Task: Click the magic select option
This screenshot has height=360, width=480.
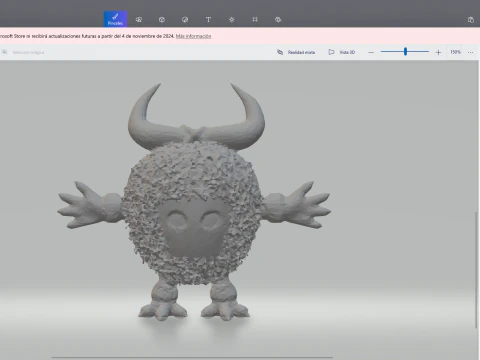Action: pos(23,52)
